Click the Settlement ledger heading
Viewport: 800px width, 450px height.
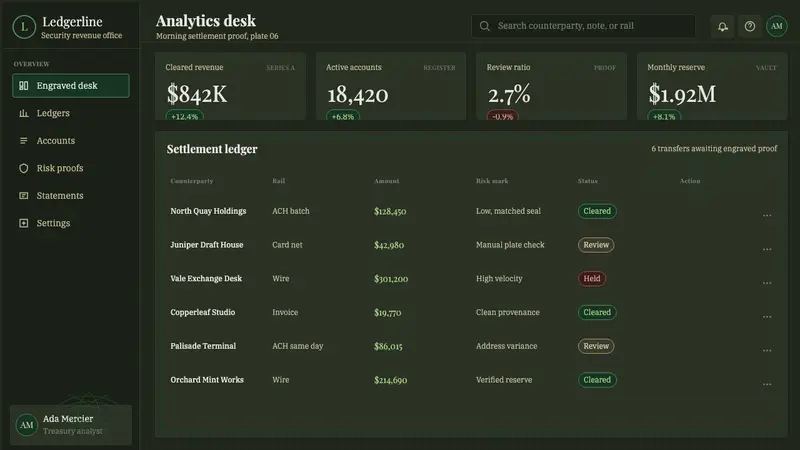pyautogui.click(x=212, y=149)
